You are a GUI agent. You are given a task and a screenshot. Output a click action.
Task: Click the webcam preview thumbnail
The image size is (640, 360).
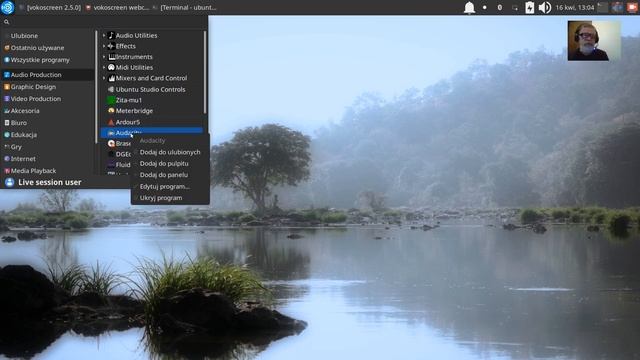tap(594, 41)
